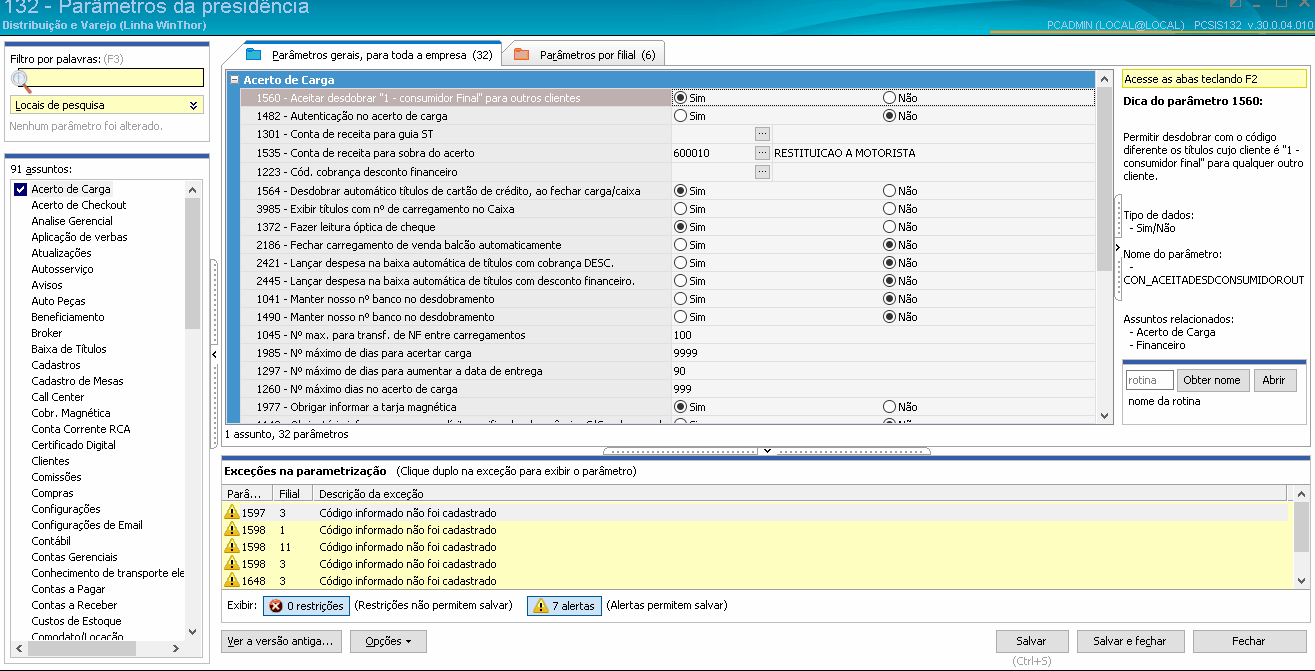Select Sim for parameter 2421 Lançar despesa
Image resolution: width=1315 pixels, height=671 pixels.
coord(681,263)
